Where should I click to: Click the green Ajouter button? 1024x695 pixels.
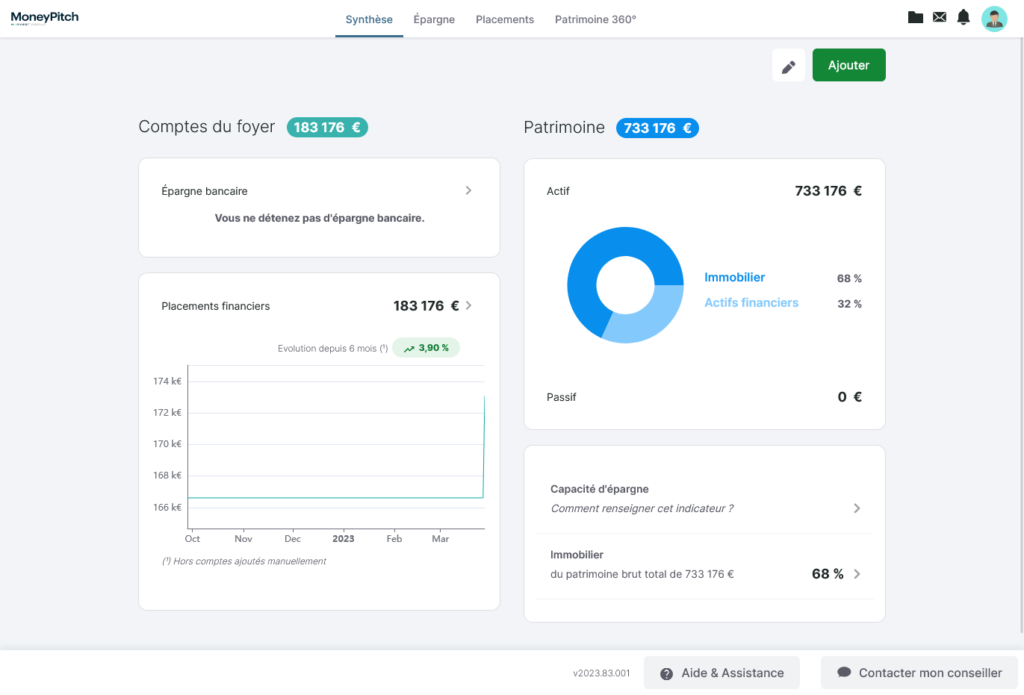(848, 65)
